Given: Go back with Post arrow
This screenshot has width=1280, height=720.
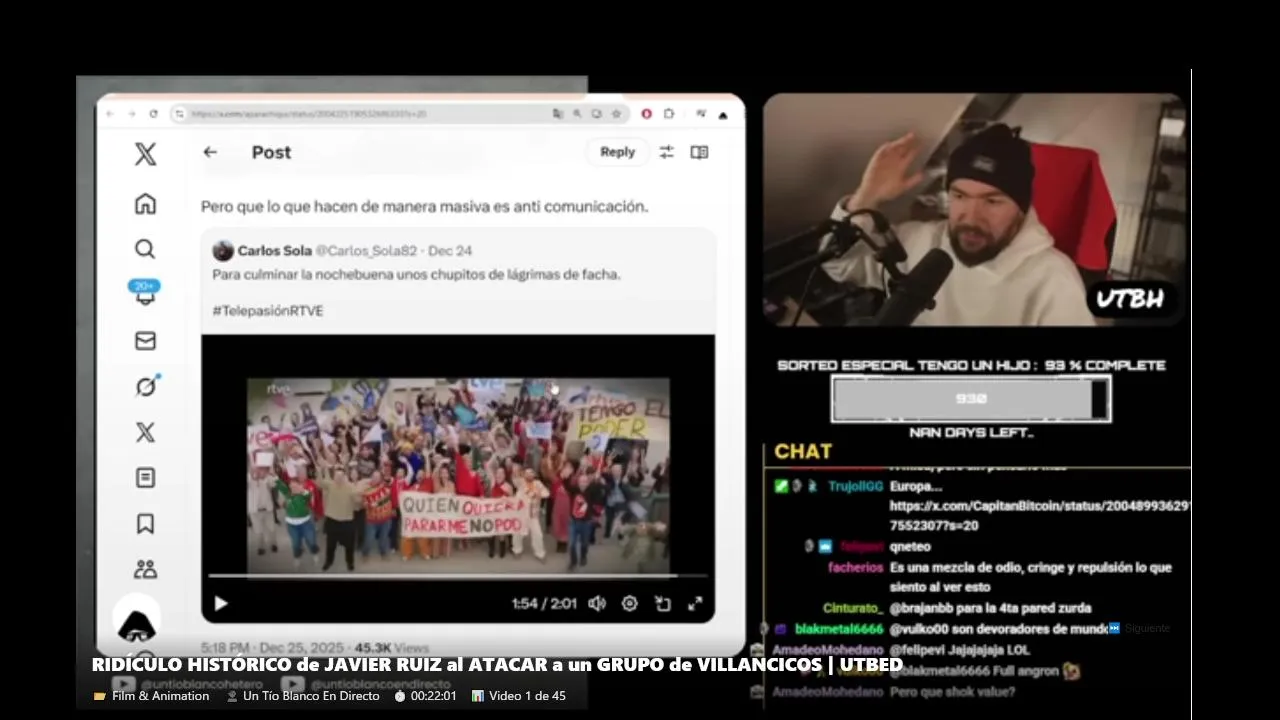Looking at the screenshot, I should pos(210,152).
